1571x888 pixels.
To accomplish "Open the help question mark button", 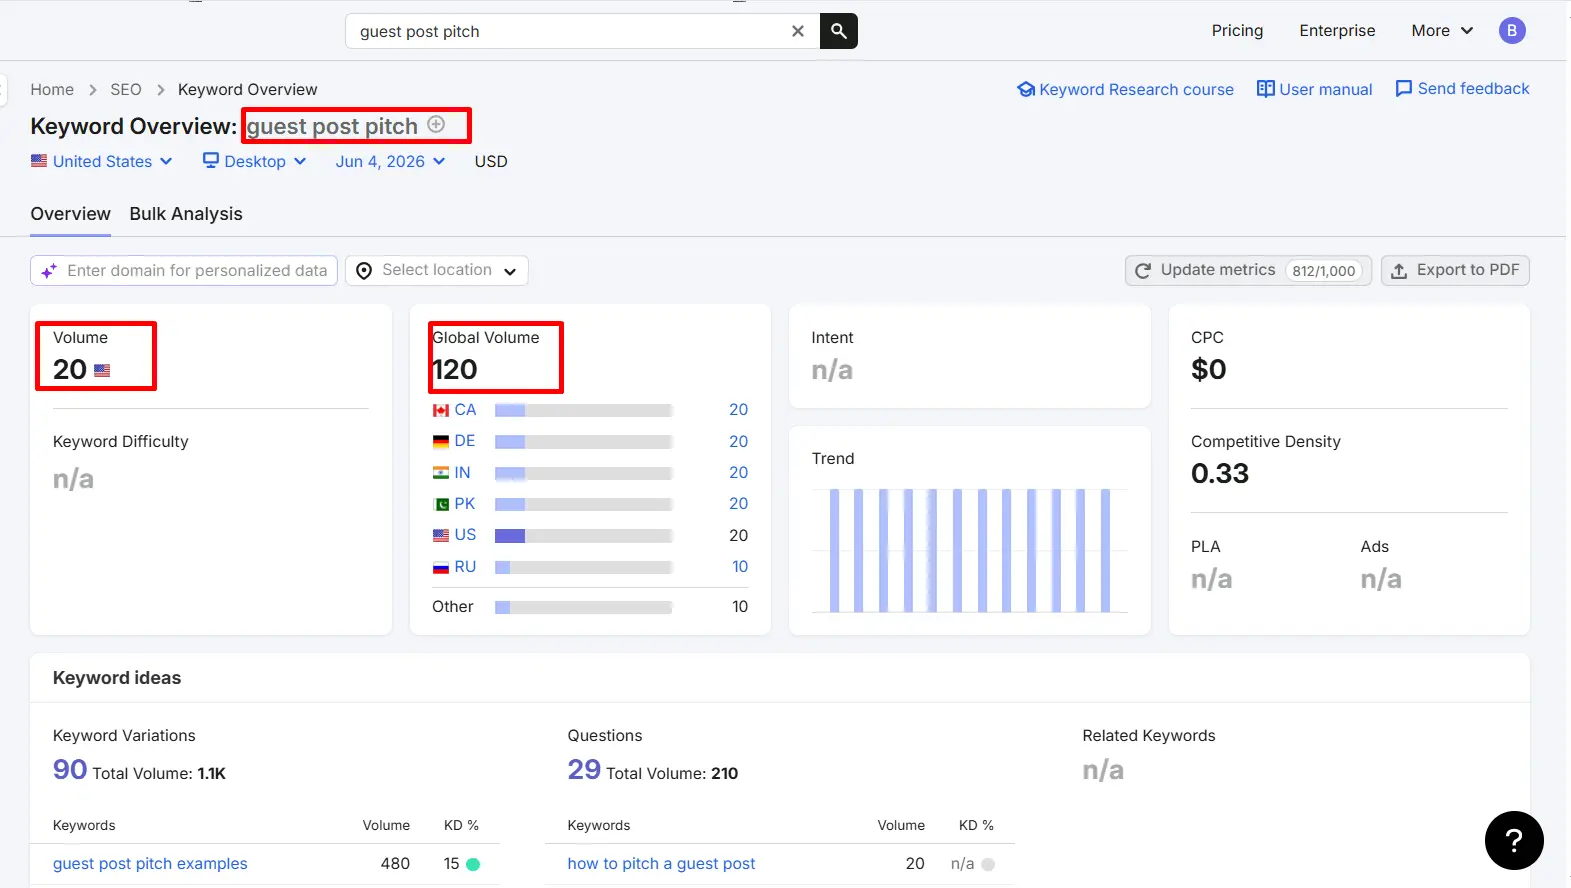I will [x=1514, y=841].
